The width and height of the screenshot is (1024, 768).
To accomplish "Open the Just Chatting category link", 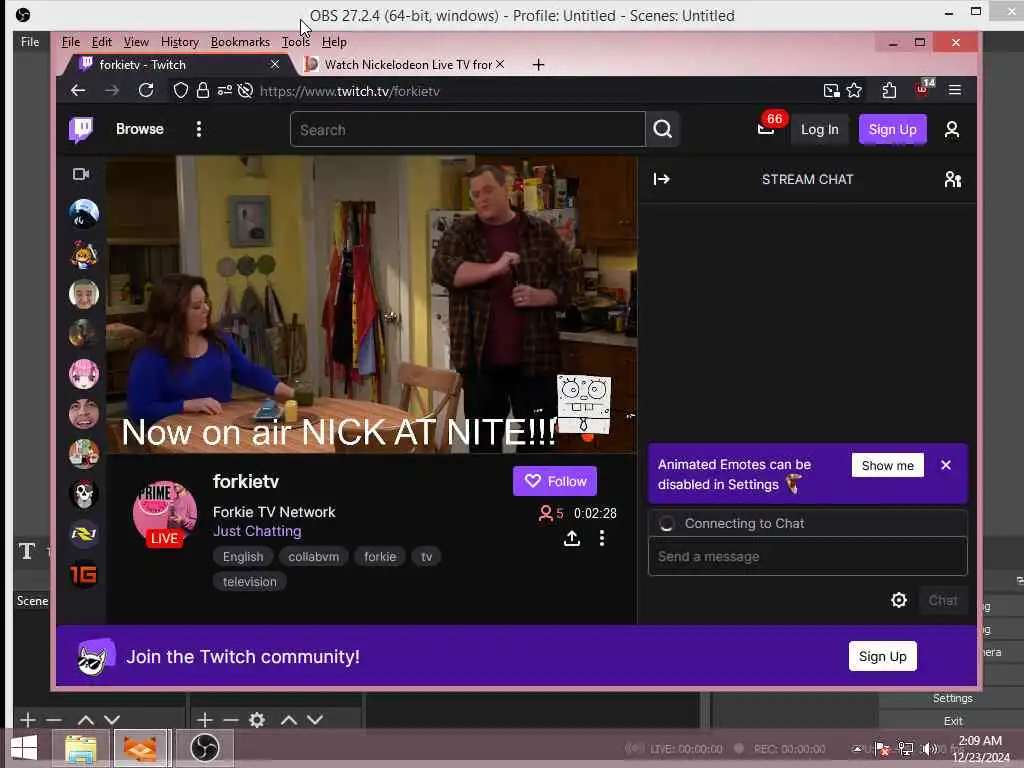I will coord(257,531).
